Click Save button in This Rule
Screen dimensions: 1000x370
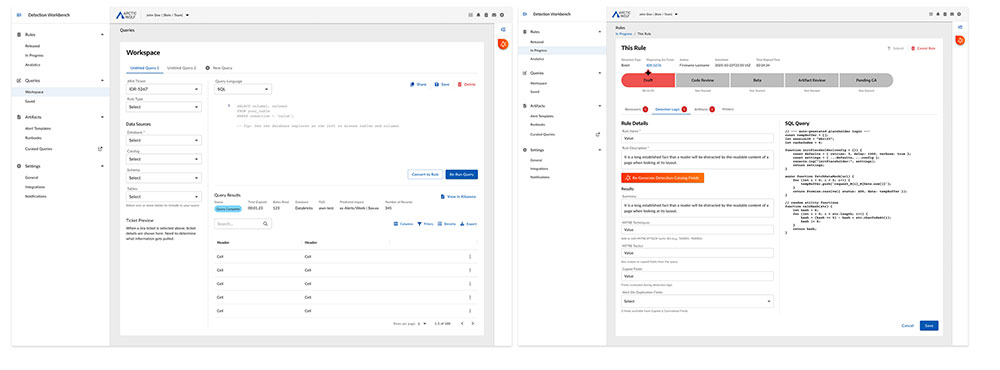929,325
